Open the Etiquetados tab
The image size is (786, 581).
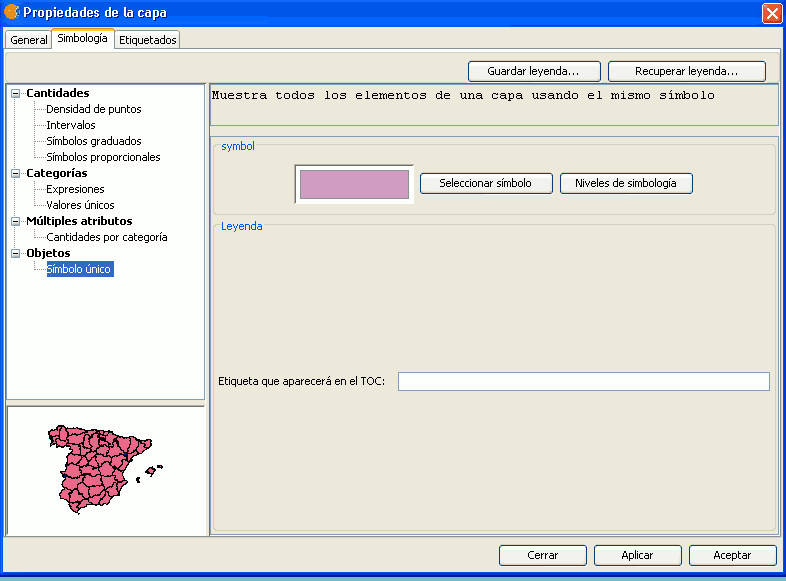click(x=147, y=40)
